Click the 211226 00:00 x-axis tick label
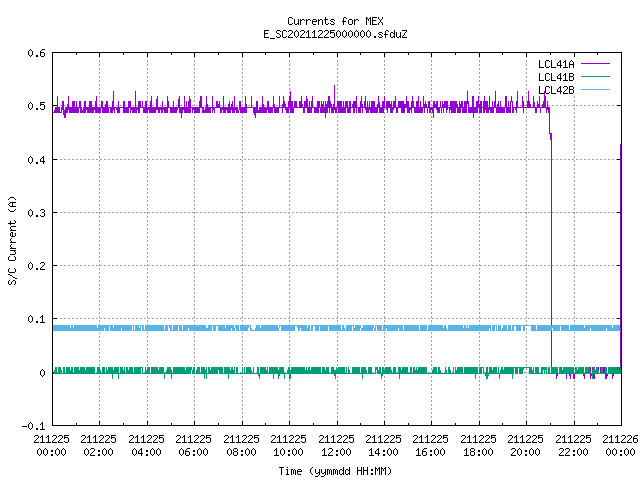 coord(620,446)
